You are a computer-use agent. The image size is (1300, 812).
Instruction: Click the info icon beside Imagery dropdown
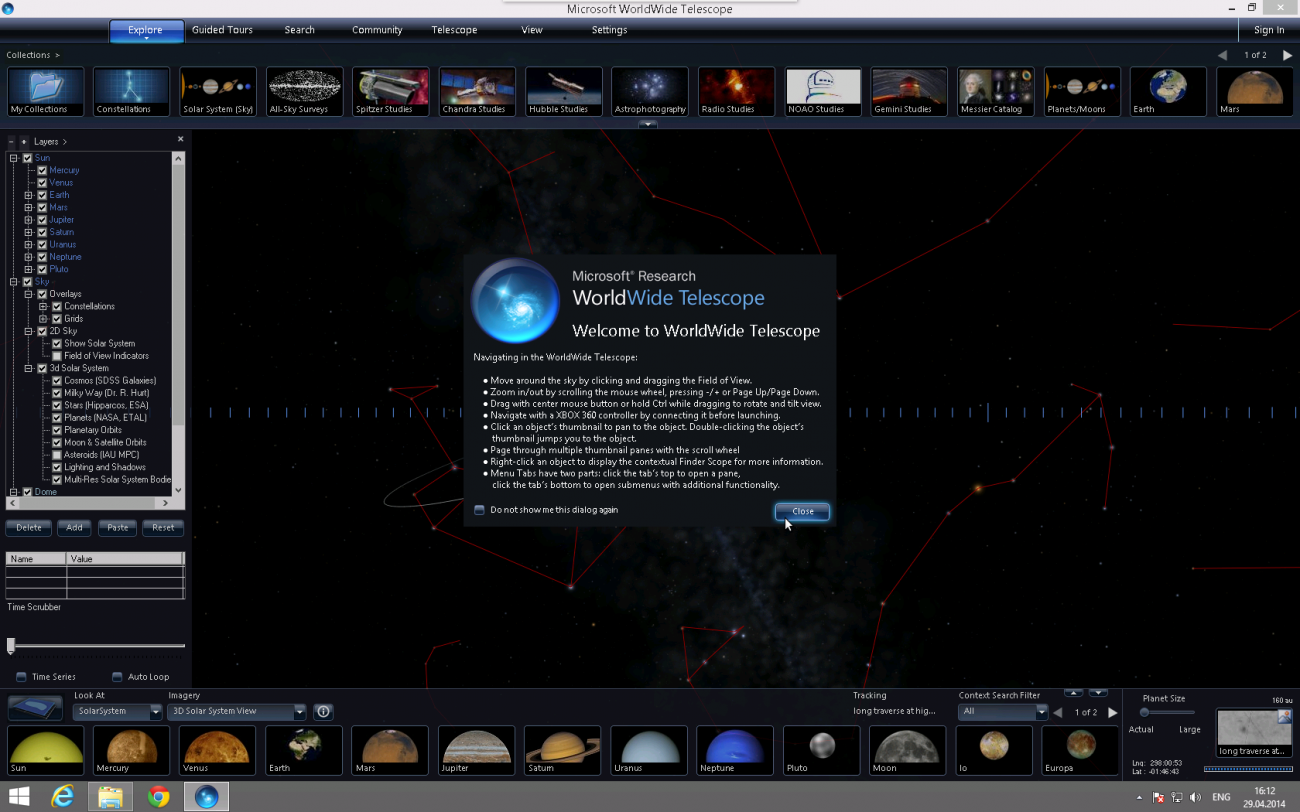click(x=323, y=712)
